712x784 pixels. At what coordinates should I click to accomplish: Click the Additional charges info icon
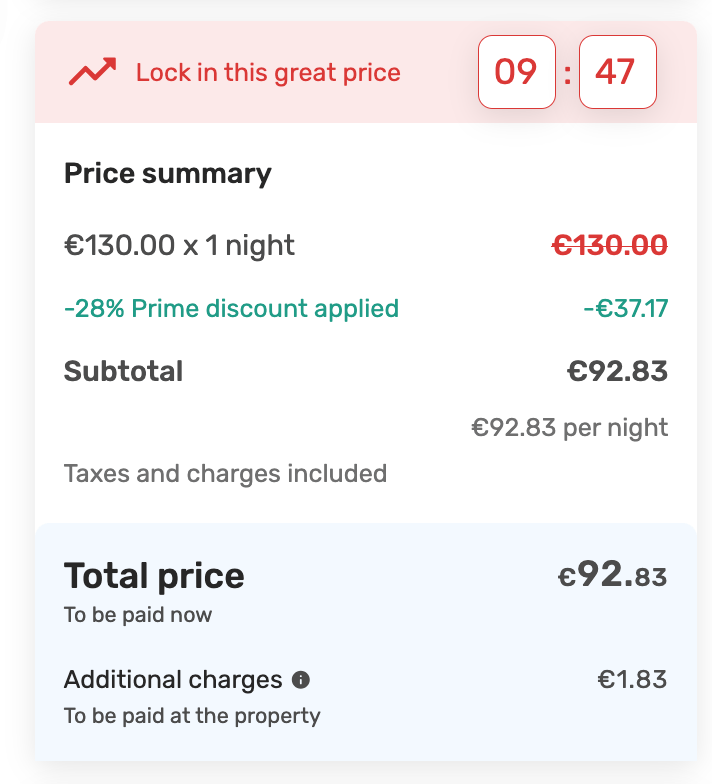301,680
